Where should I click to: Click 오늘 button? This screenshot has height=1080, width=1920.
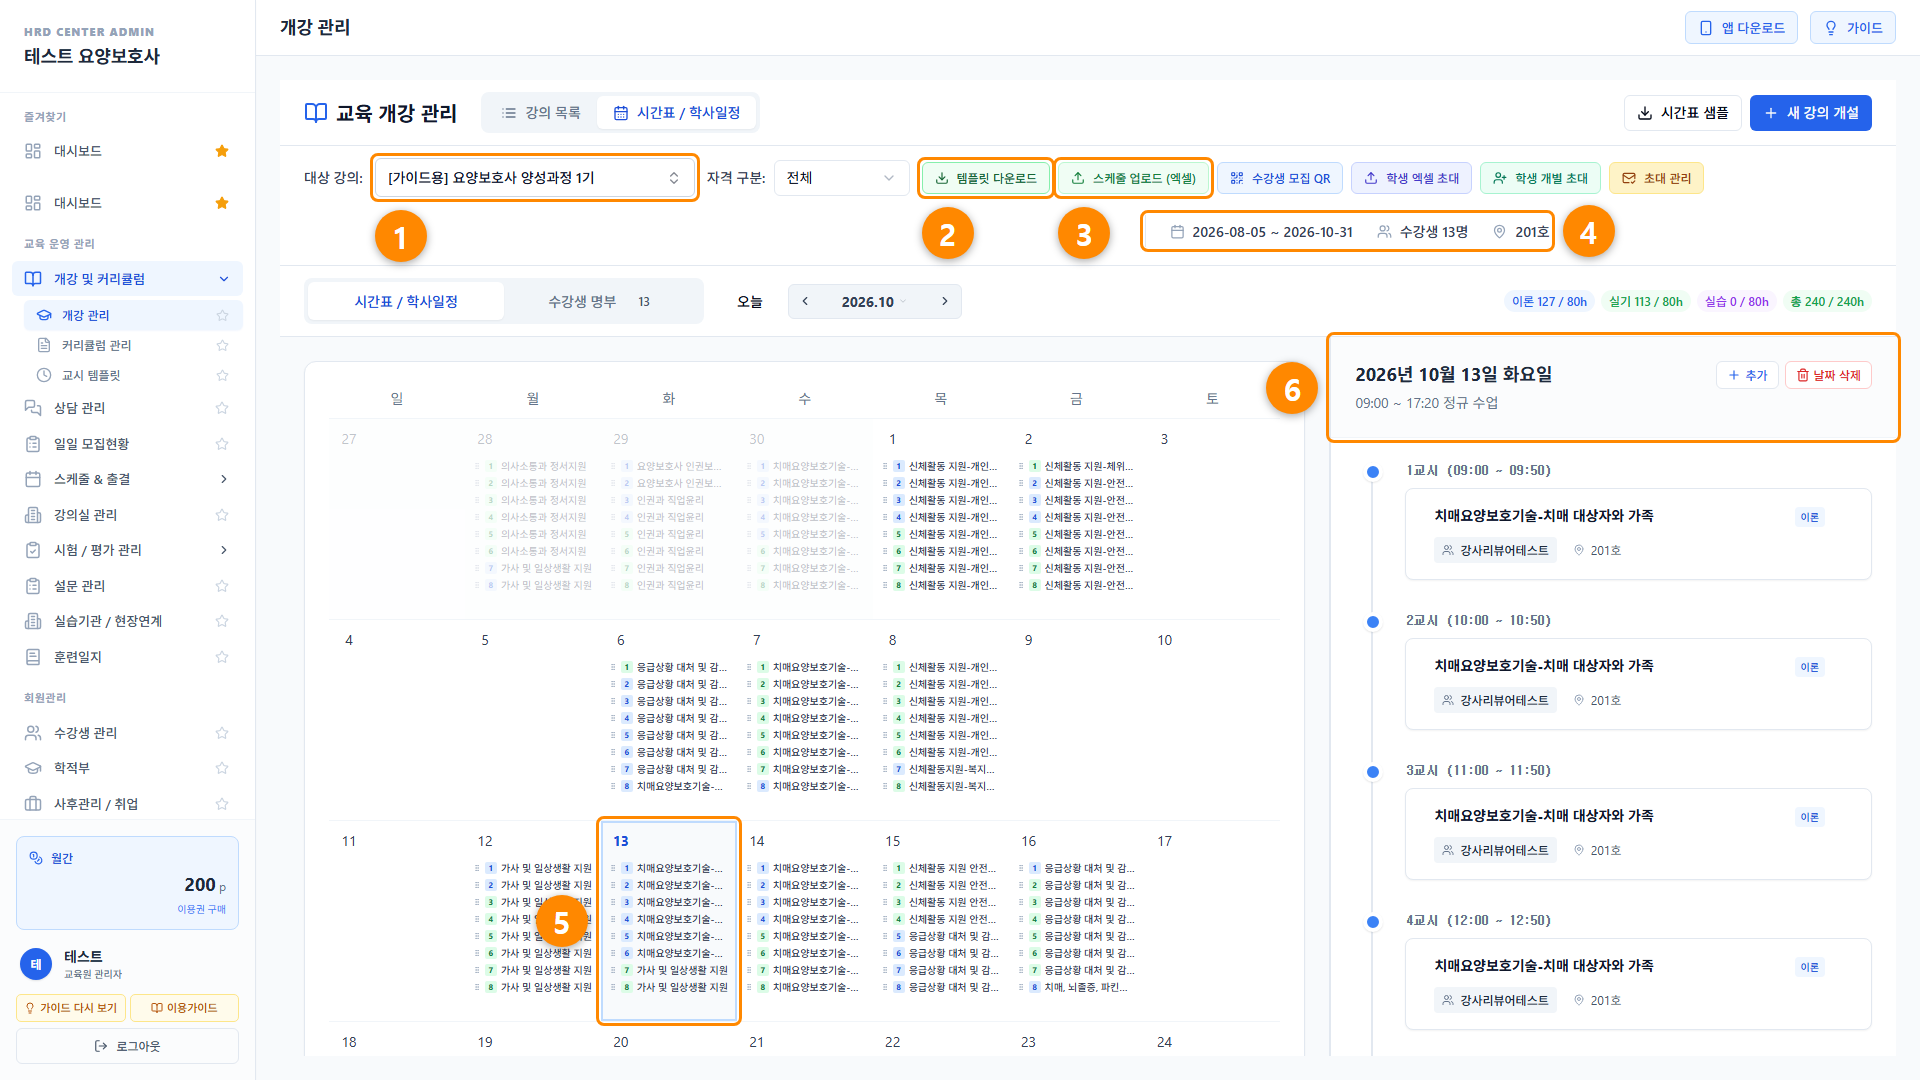tap(749, 302)
